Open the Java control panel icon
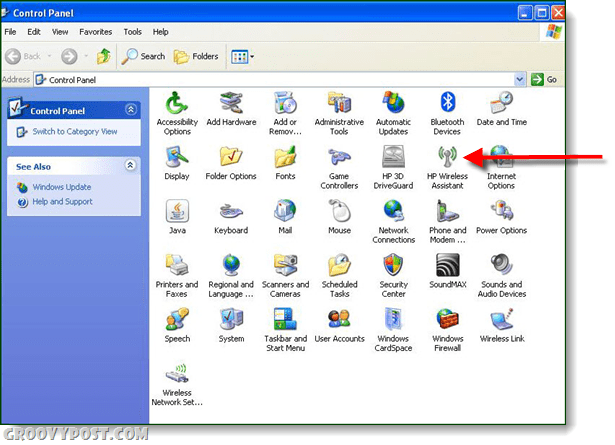Viewport: 615px width, 445px height. click(x=177, y=211)
